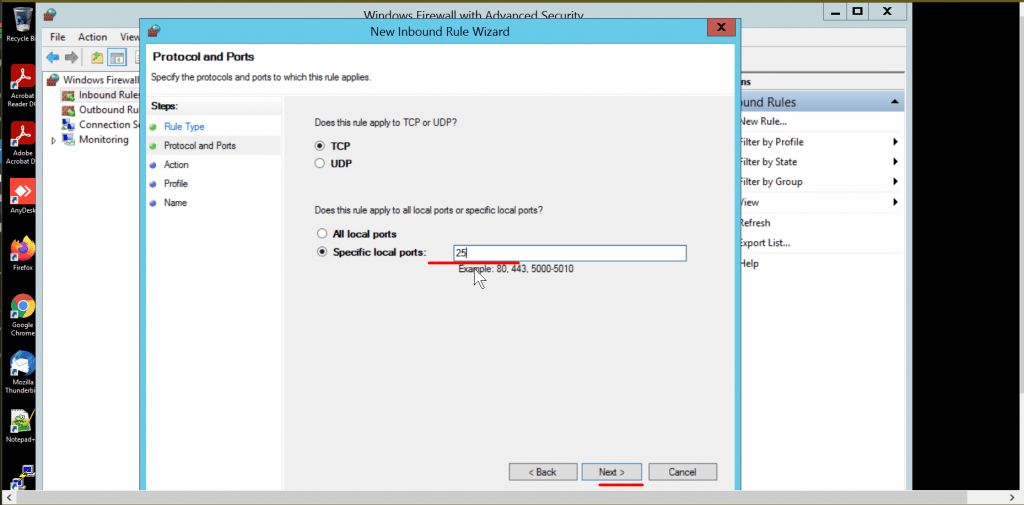Open the Recycle Bin icon
Image resolution: width=1024 pixels, height=505 pixels.
click(20, 20)
